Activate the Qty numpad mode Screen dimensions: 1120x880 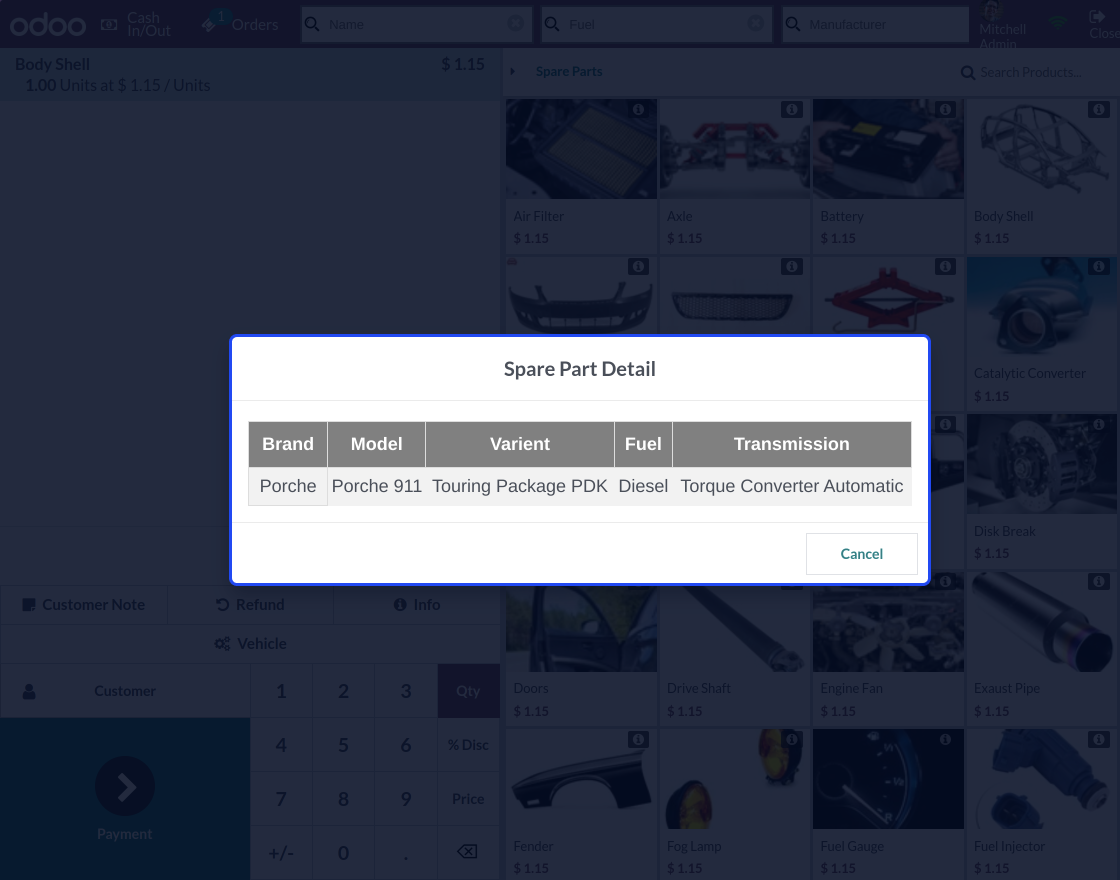pyautogui.click(x=469, y=691)
